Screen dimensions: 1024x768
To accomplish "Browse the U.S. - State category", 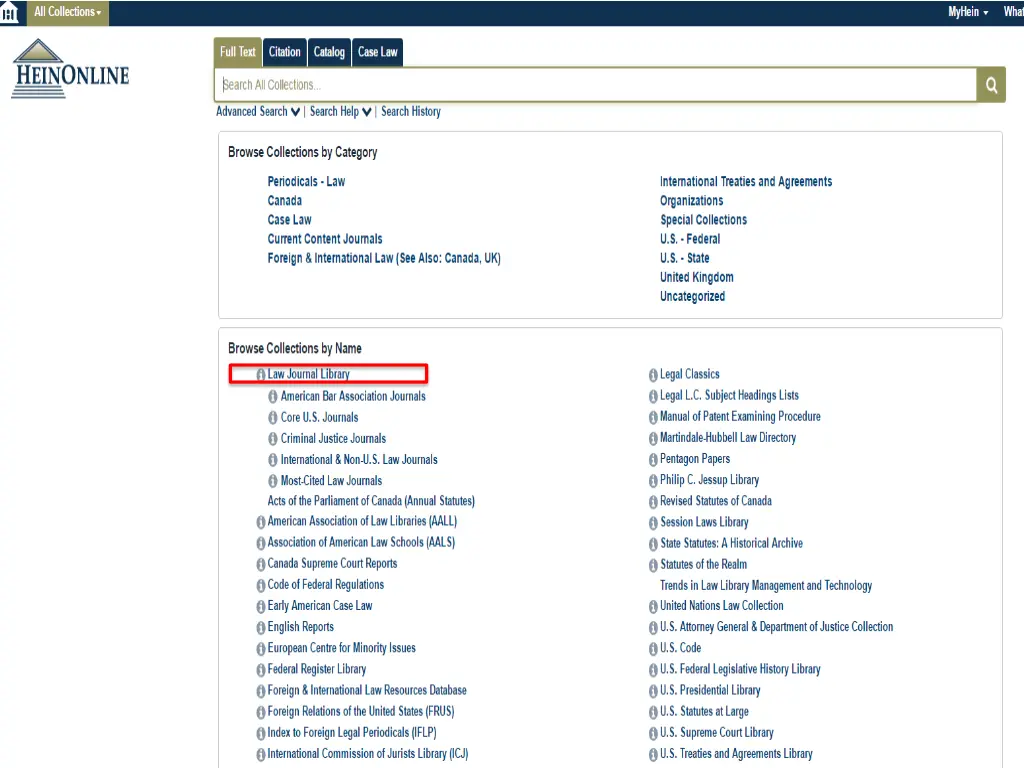I will [x=684, y=258].
